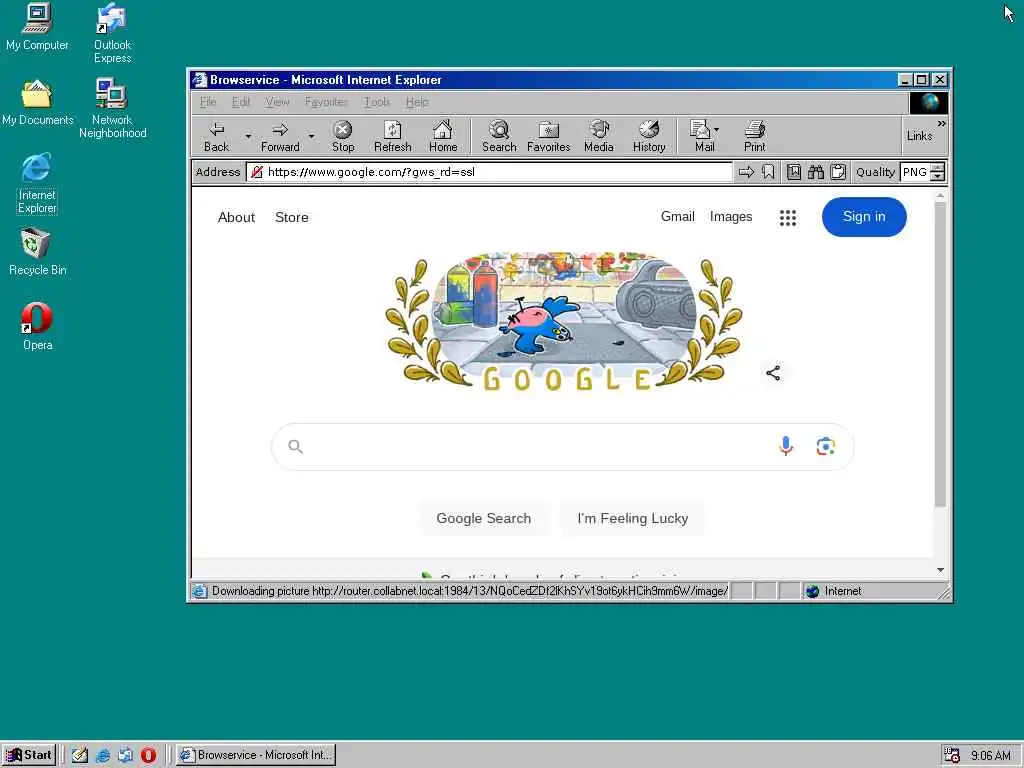Click I'm Feeling Lucky button
The image size is (1024, 768).
point(632,518)
